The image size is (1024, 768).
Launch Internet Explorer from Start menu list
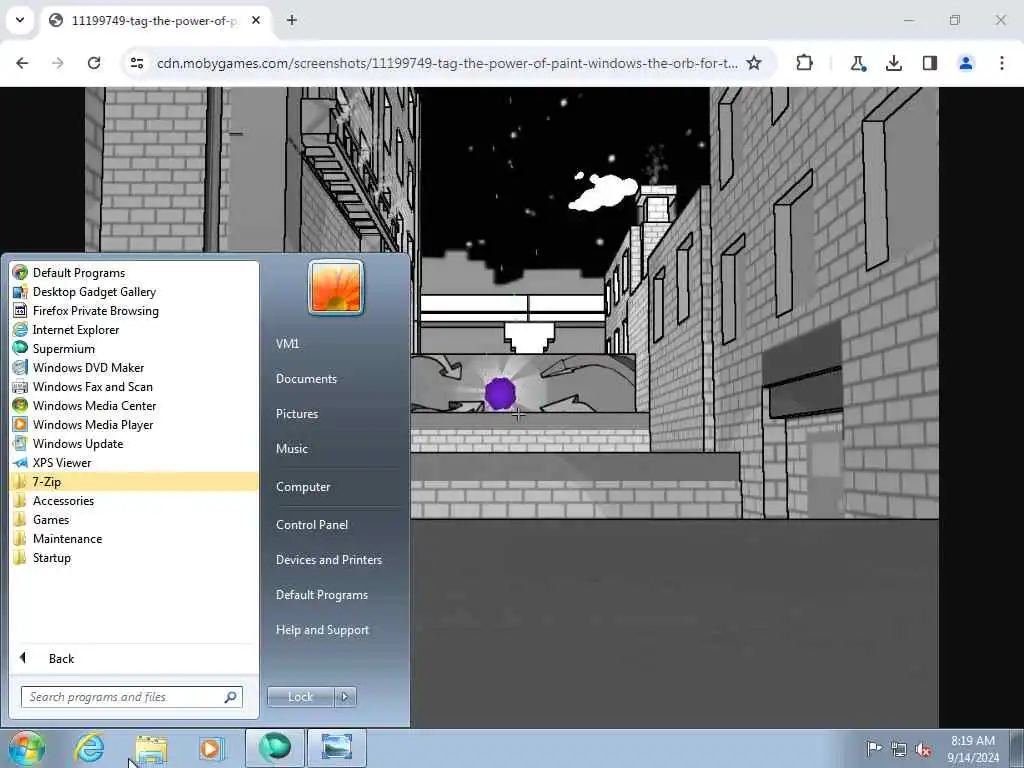134,329
